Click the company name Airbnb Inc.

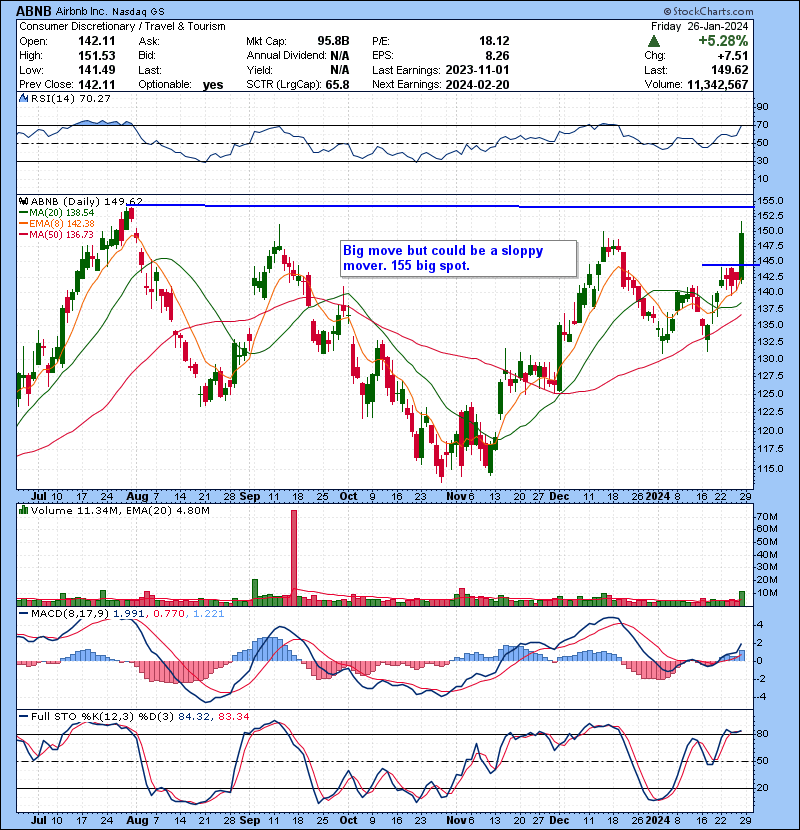point(80,11)
